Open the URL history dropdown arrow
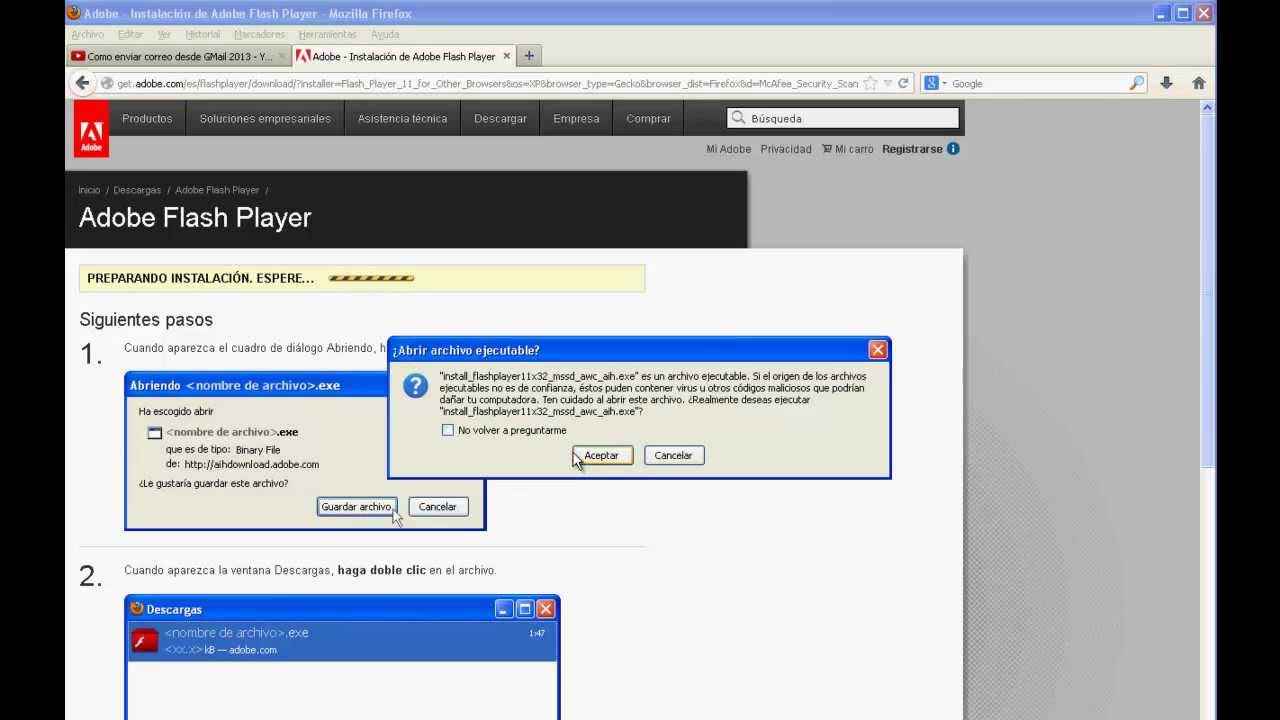 887,83
